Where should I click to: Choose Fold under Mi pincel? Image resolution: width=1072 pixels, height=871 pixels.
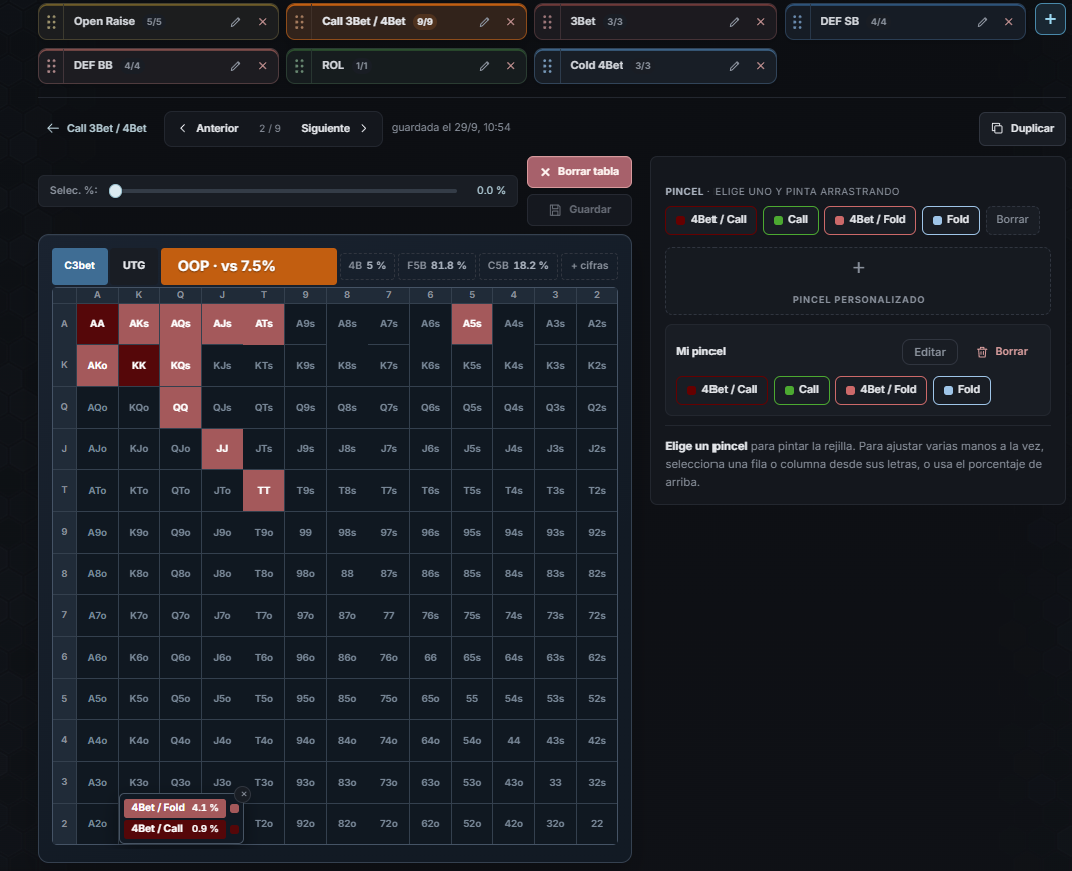(x=961, y=390)
